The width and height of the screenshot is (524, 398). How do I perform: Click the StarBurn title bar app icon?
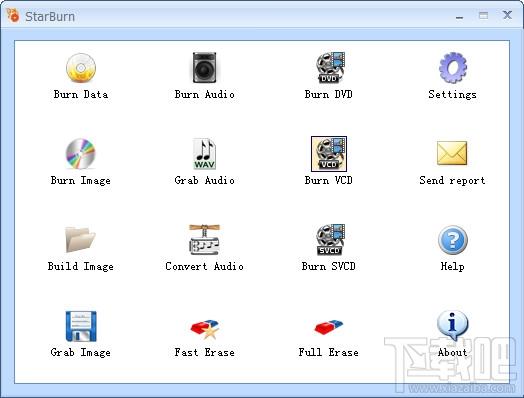pos(13,15)
